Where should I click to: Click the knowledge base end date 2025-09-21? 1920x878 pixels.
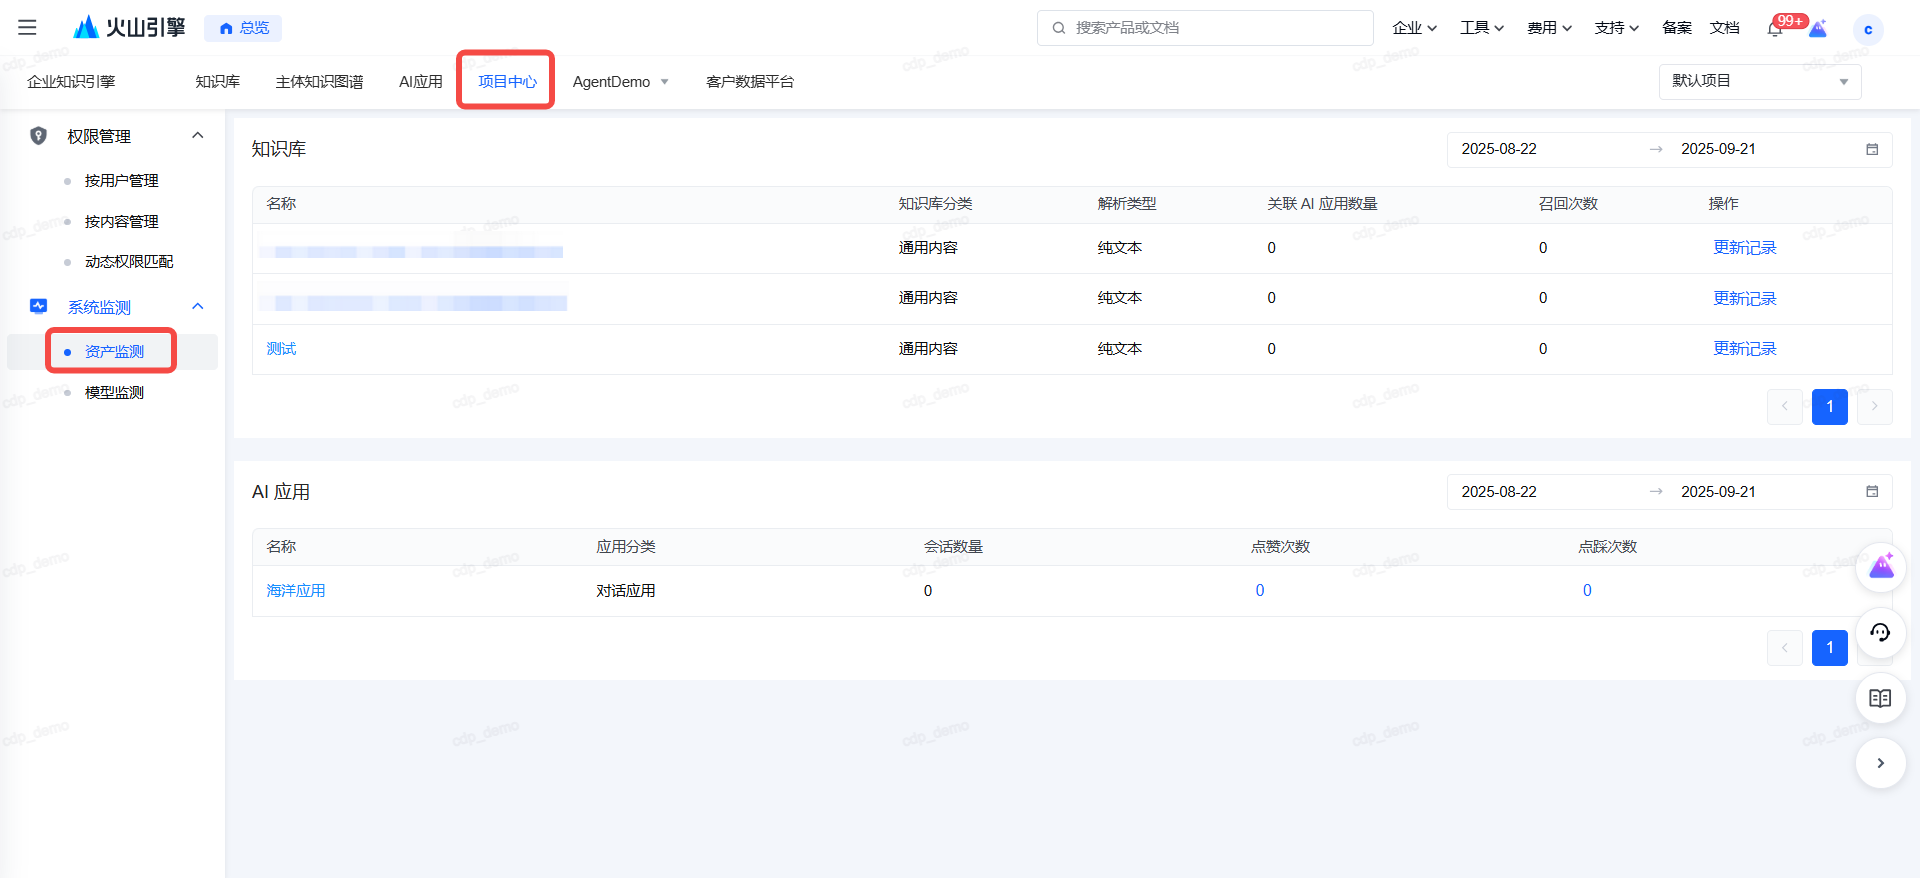[x=1718, y=149]
